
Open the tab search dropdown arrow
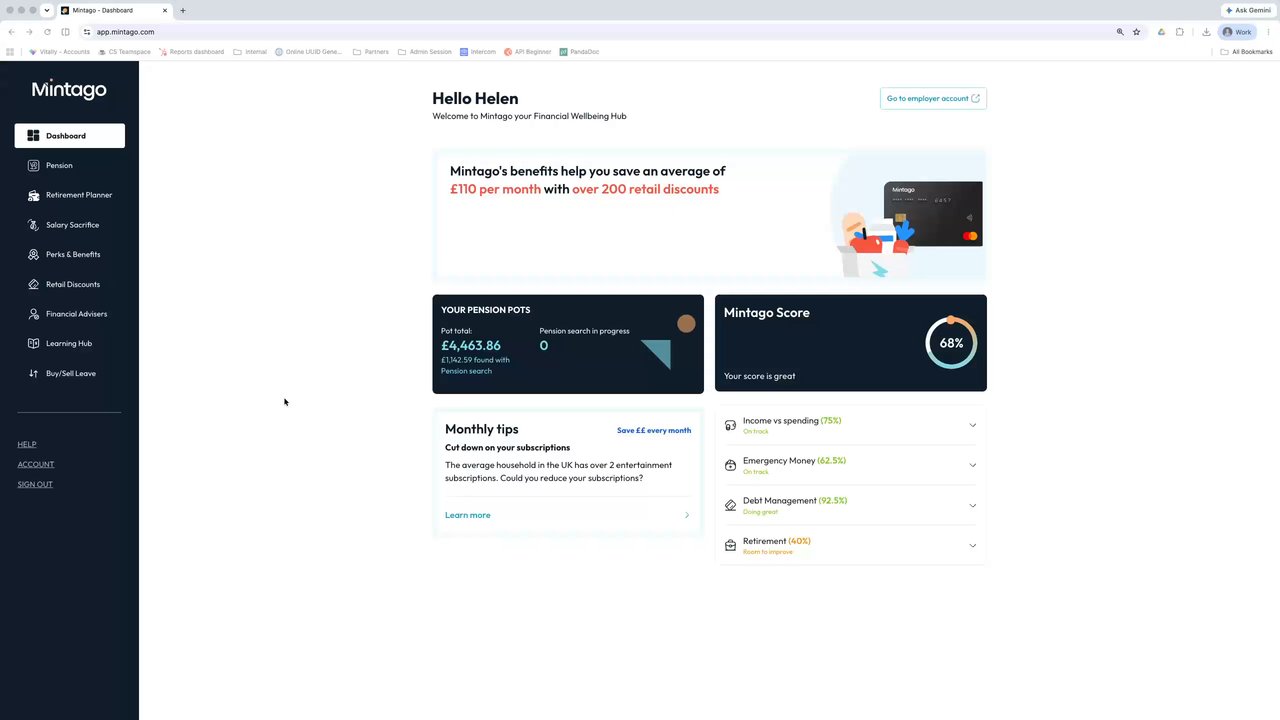46,10
